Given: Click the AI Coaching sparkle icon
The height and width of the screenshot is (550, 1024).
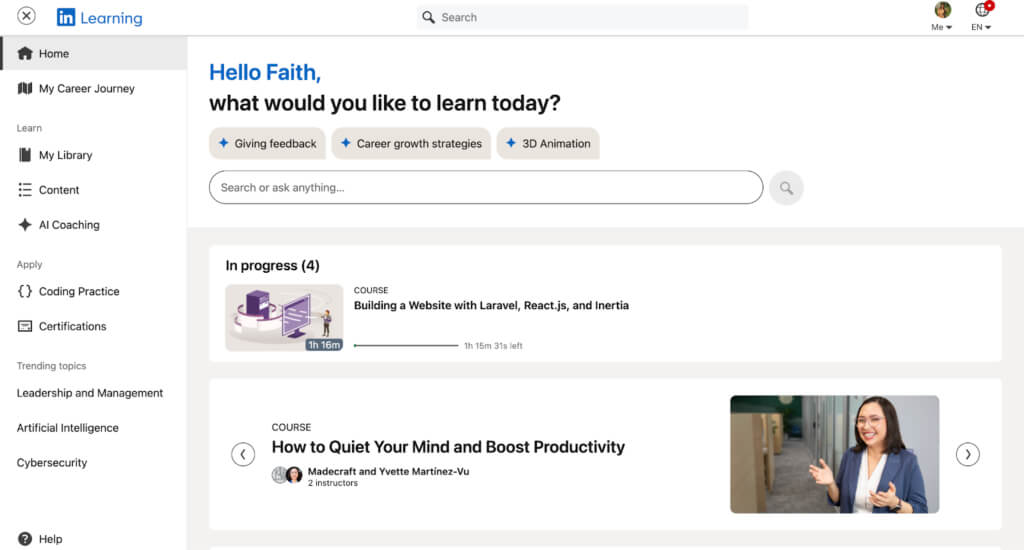Looking at the screenshot, I should [x=25, y=225].
